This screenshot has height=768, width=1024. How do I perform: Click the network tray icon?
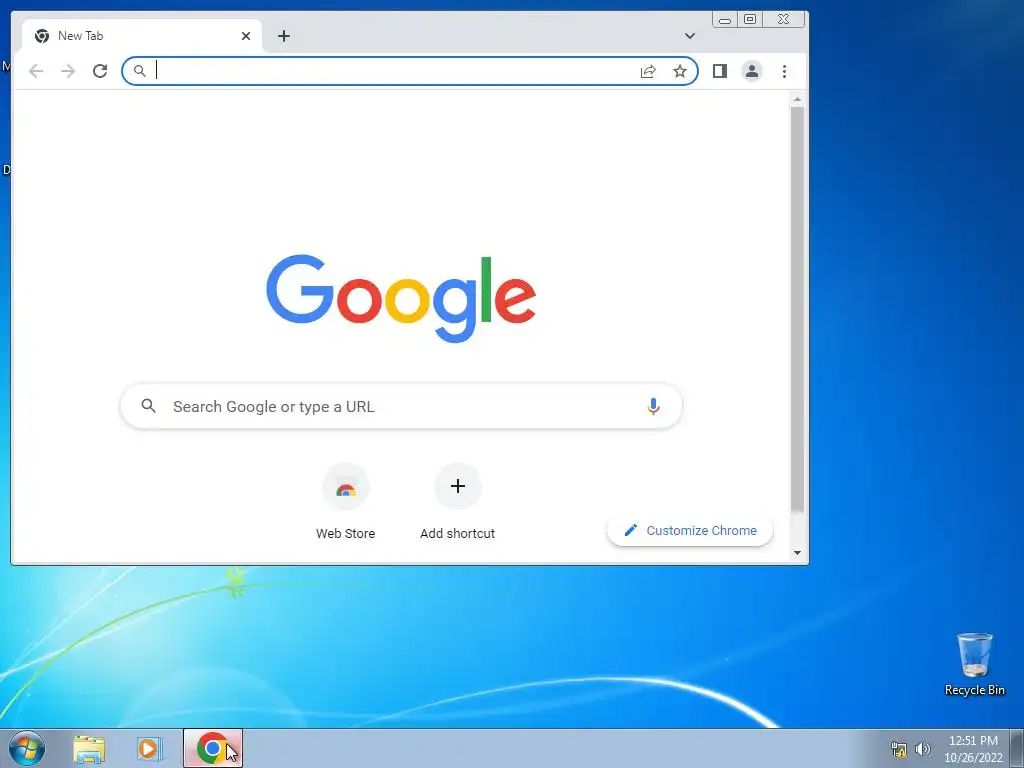pyautogui.click(x=899, y=749)
